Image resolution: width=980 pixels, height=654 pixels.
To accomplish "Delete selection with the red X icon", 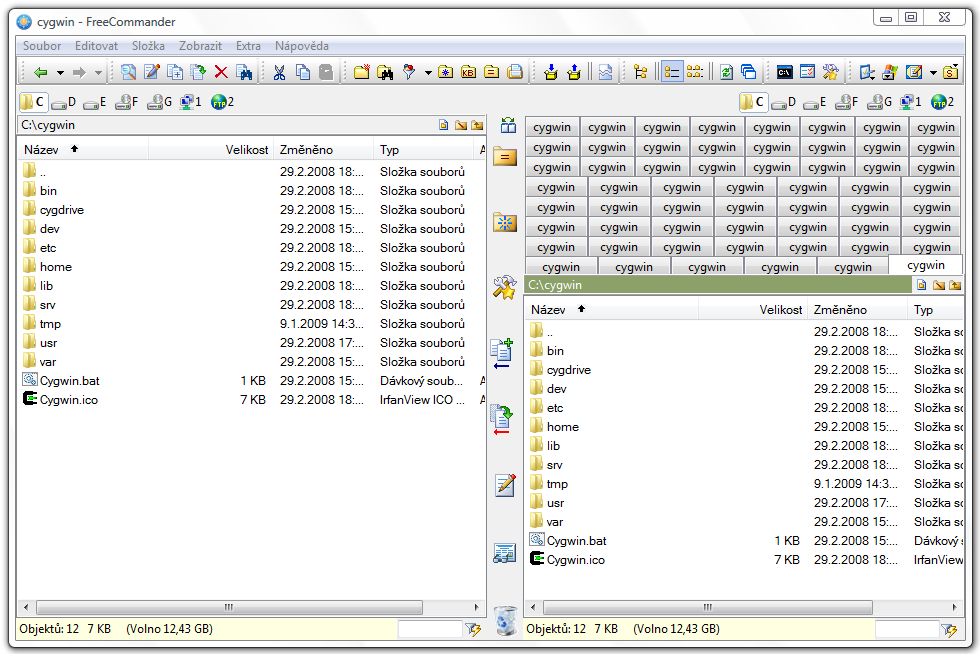I will (x=221, y=73).
